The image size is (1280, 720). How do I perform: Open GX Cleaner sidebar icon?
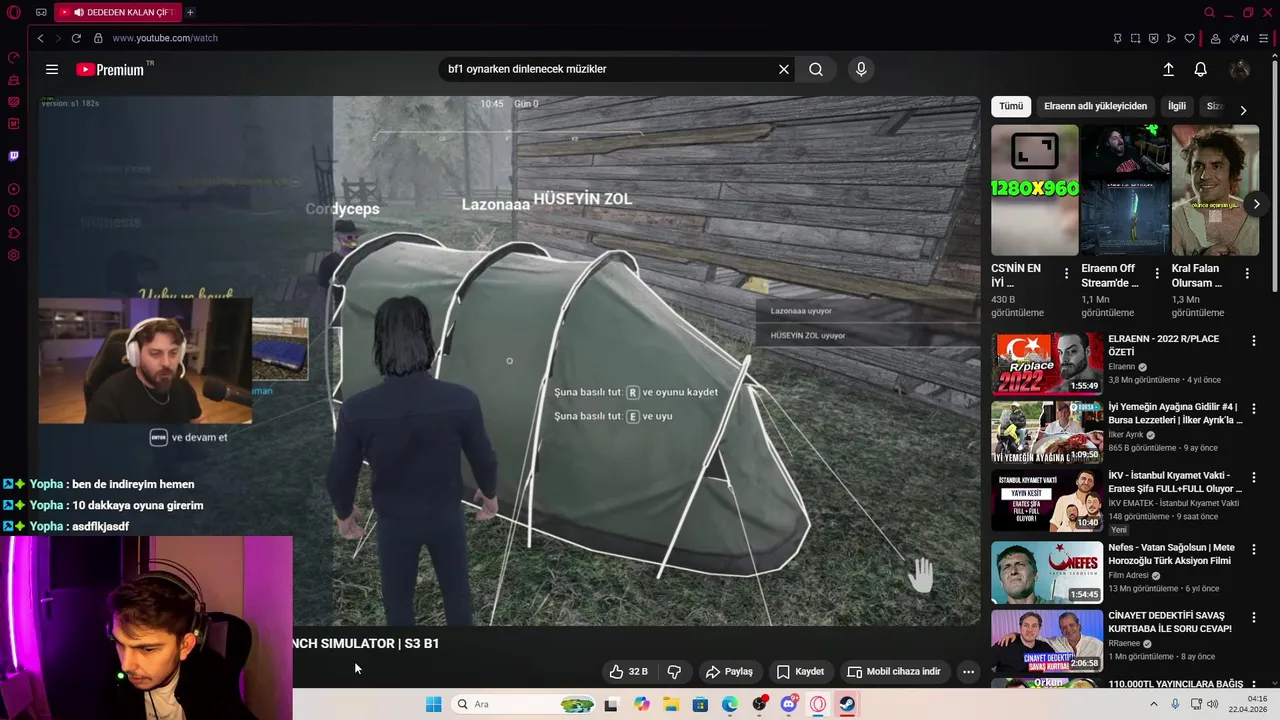point(13,80)
